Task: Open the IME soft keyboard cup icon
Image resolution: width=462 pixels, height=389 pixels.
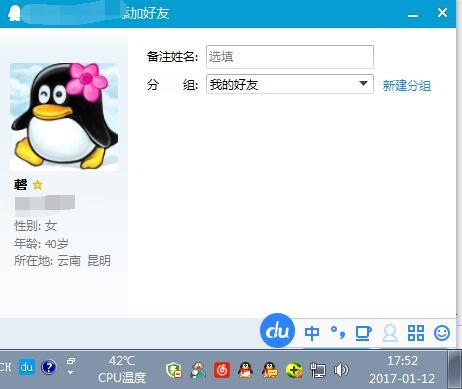Action: coord(363,333)
